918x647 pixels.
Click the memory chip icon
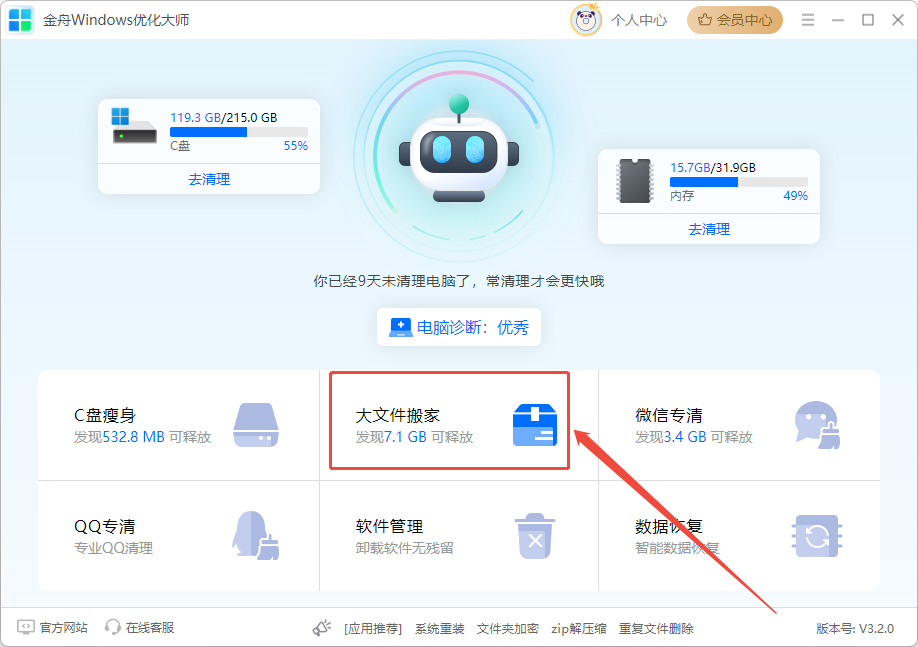pyautogui.click(x=635, y=181)
